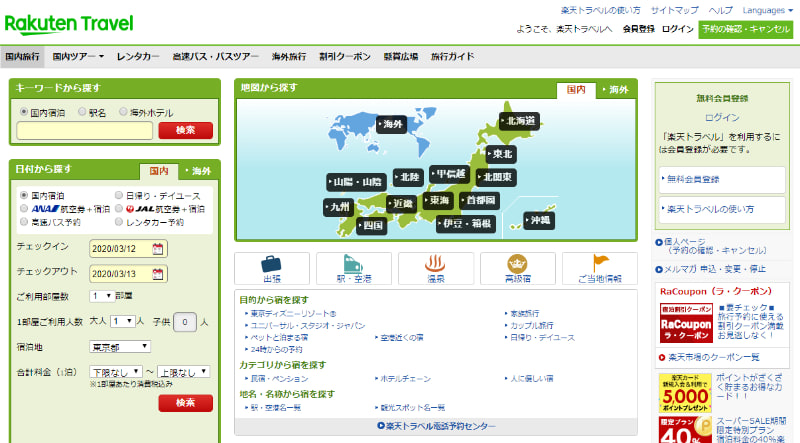Open 割引クーポン navigation item
The width and height of the screenshot is (800, 443).
click(345, 57)
